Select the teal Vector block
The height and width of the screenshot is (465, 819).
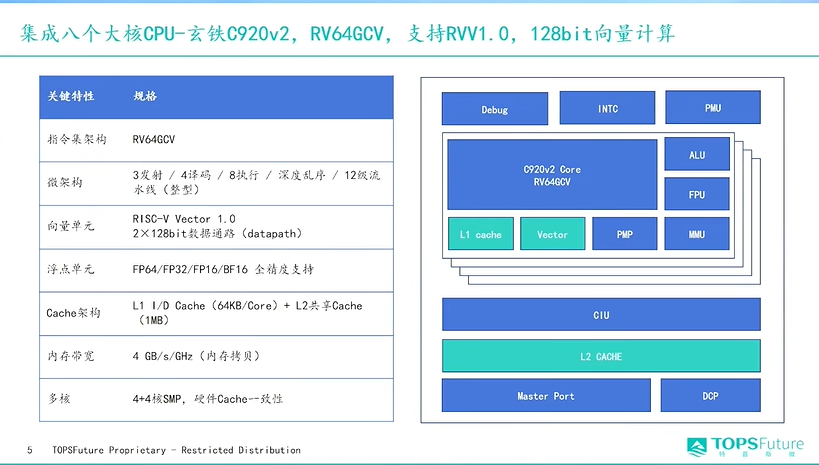click(x=552, y=234)
